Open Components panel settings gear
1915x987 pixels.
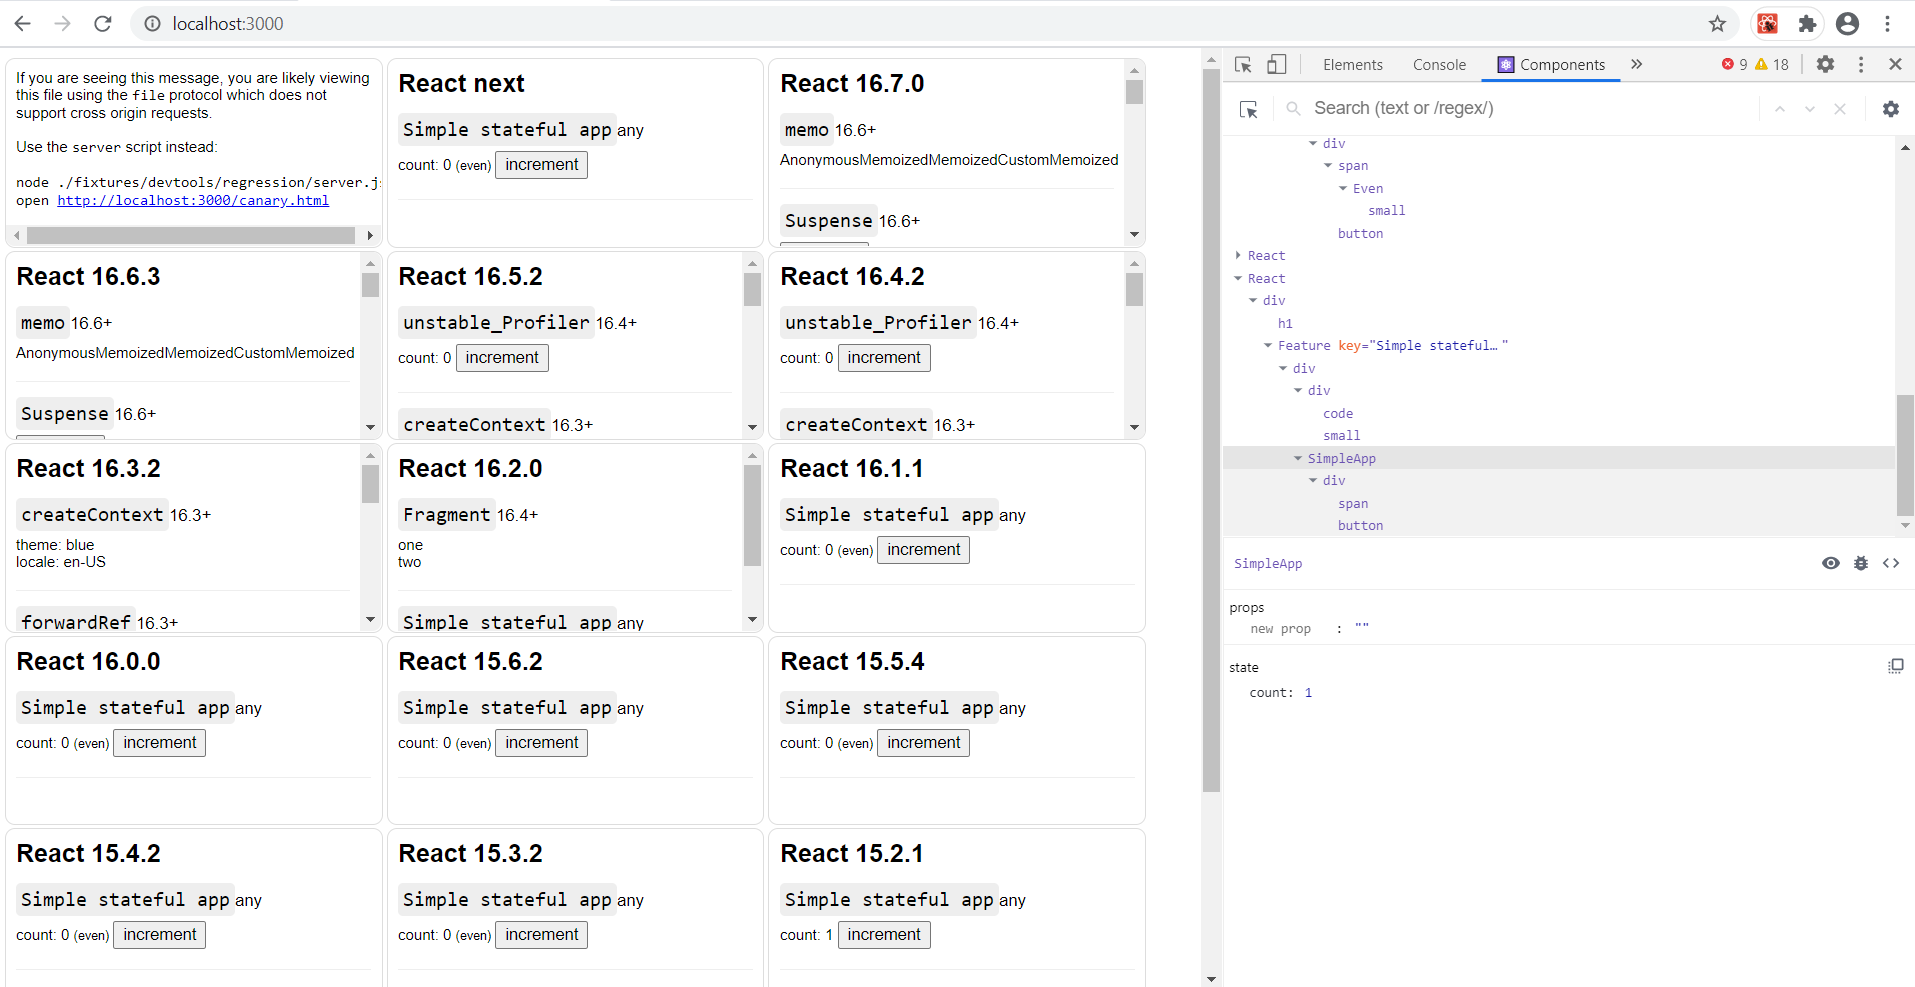point(1890,109)
